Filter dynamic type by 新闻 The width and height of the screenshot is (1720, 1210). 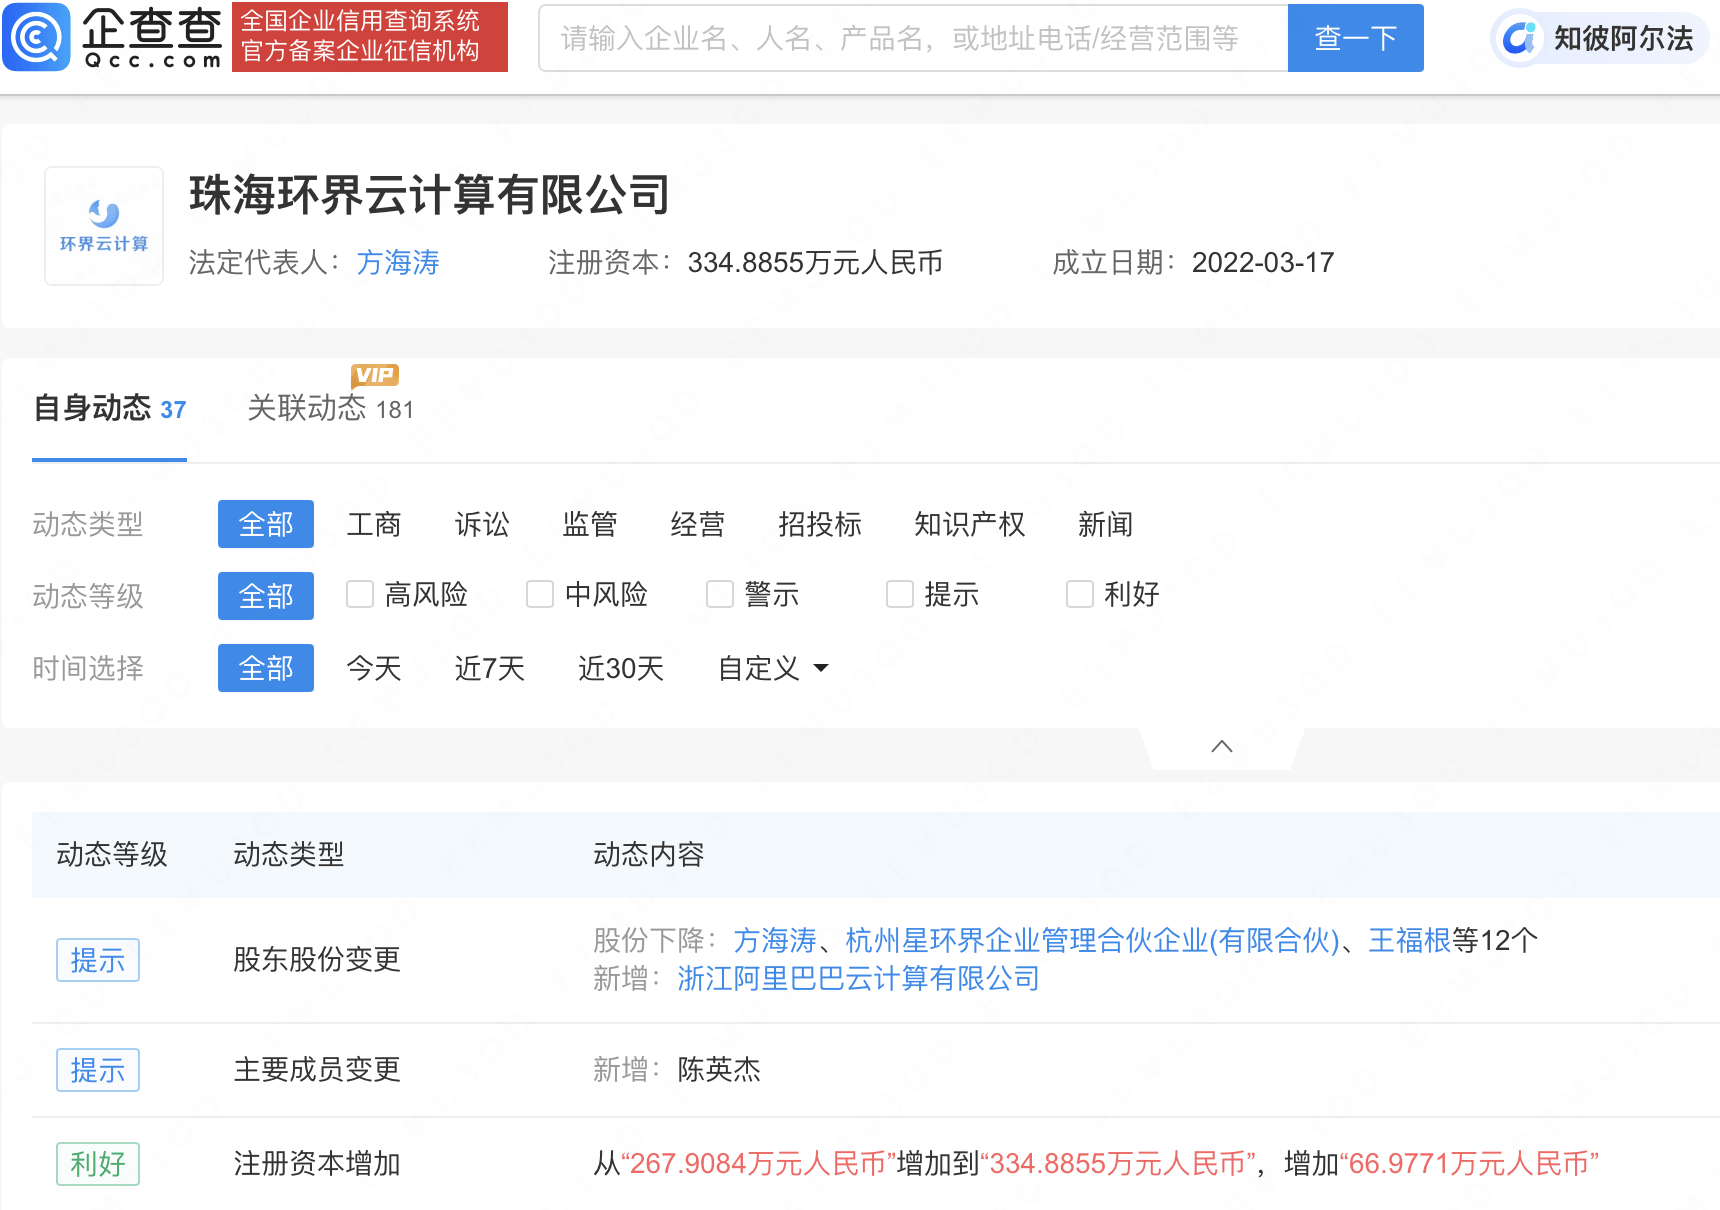coord(1105,524)
